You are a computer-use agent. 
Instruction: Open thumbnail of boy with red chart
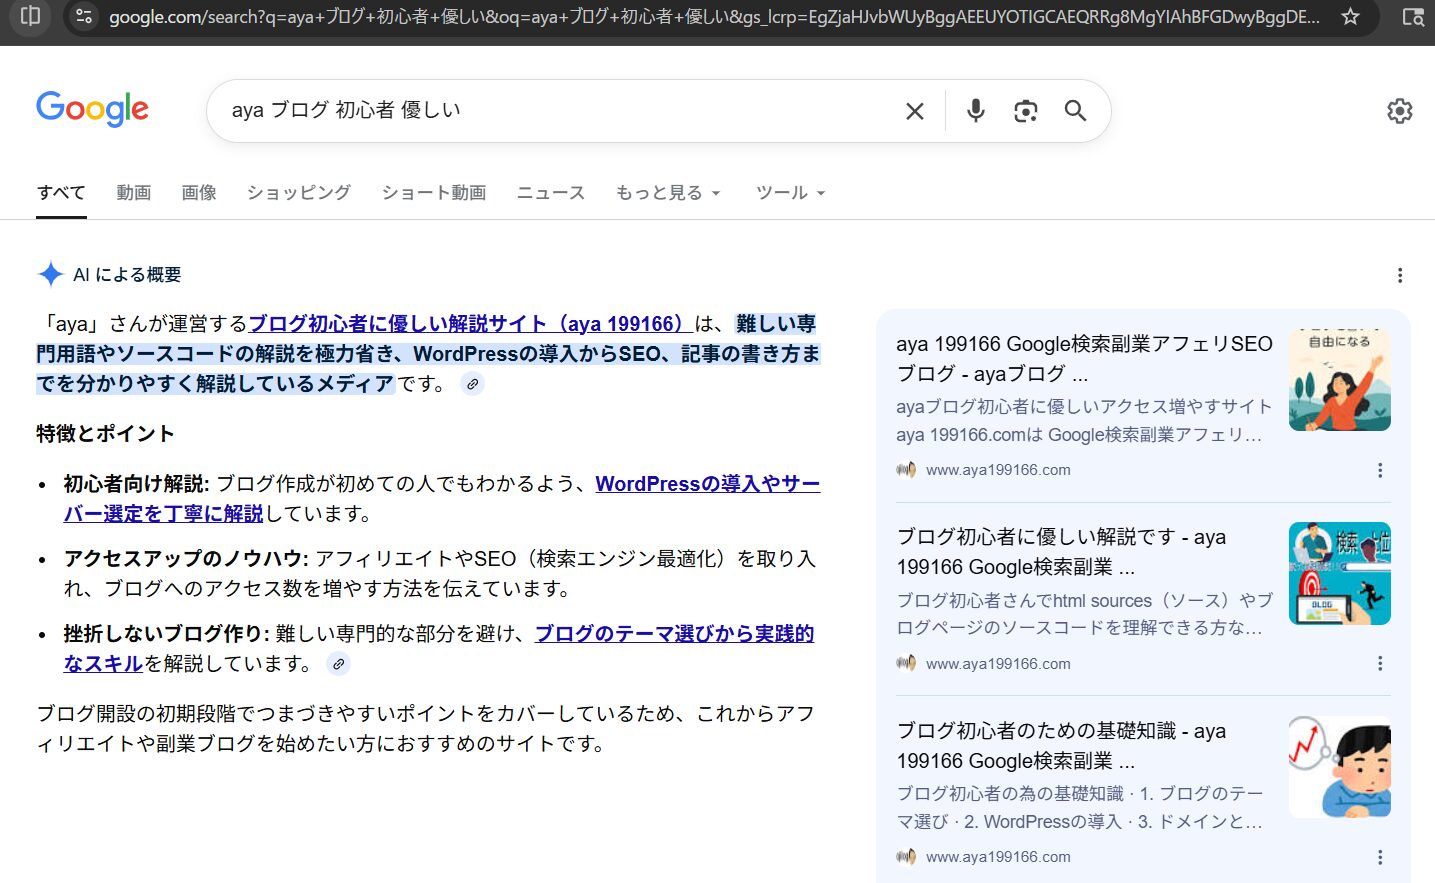point(1339,767)
